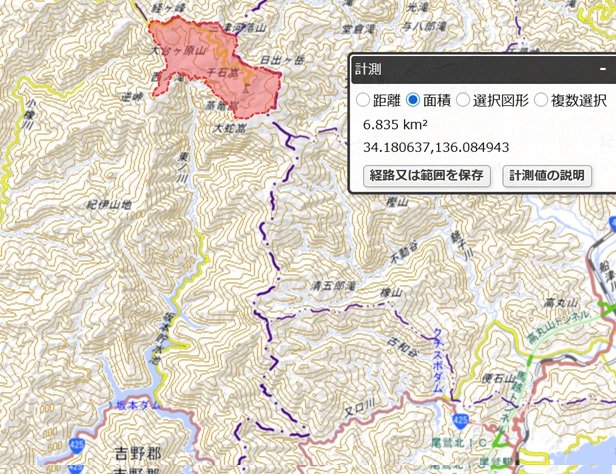The image size is (616, 474).
Task: Click the route 425 shield near 坂本ダム
Action: click(77, 446)
